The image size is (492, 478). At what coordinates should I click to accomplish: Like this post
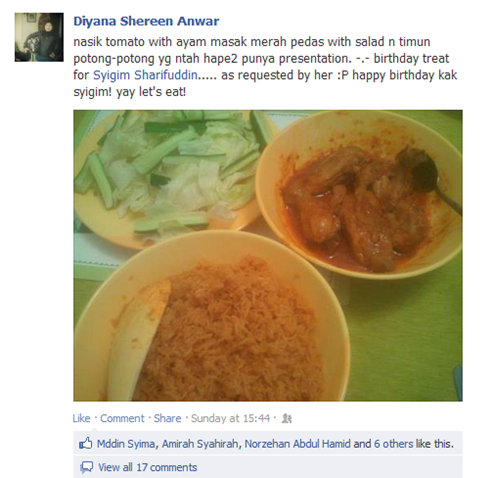[x=81, y=418]
